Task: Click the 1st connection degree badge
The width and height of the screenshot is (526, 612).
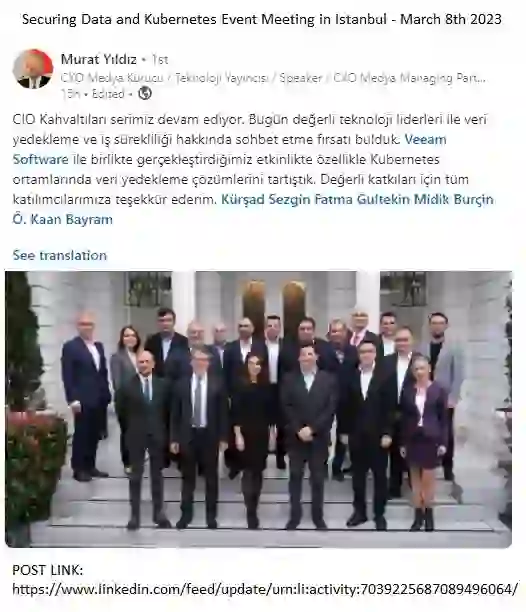Action: [160, 60]
